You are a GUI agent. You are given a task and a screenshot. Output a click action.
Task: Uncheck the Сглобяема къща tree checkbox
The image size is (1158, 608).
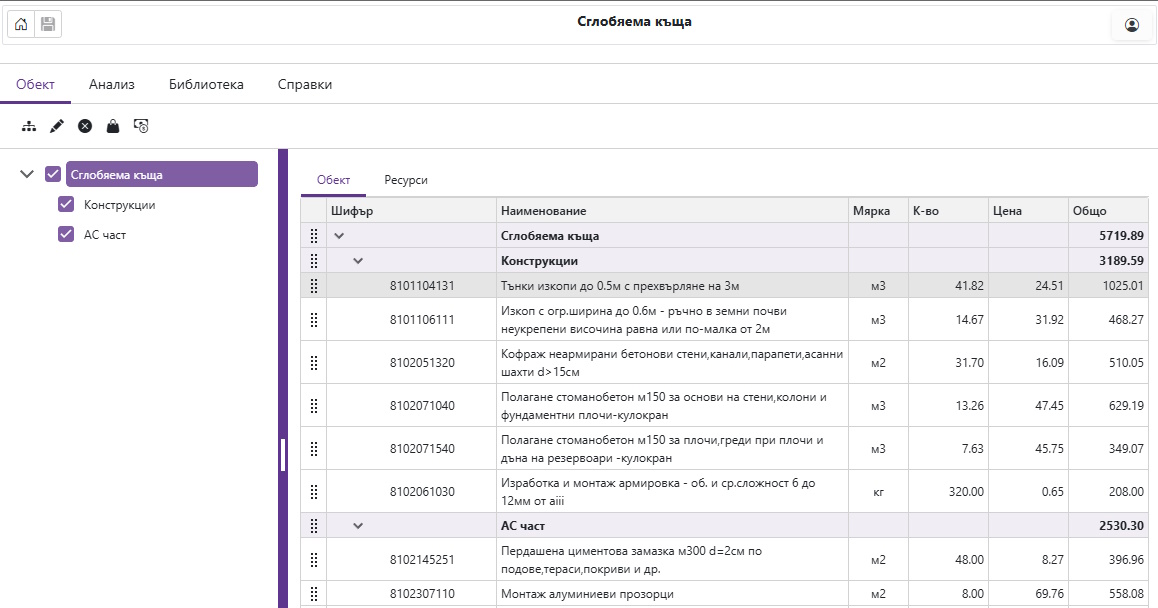pos(53,175)
